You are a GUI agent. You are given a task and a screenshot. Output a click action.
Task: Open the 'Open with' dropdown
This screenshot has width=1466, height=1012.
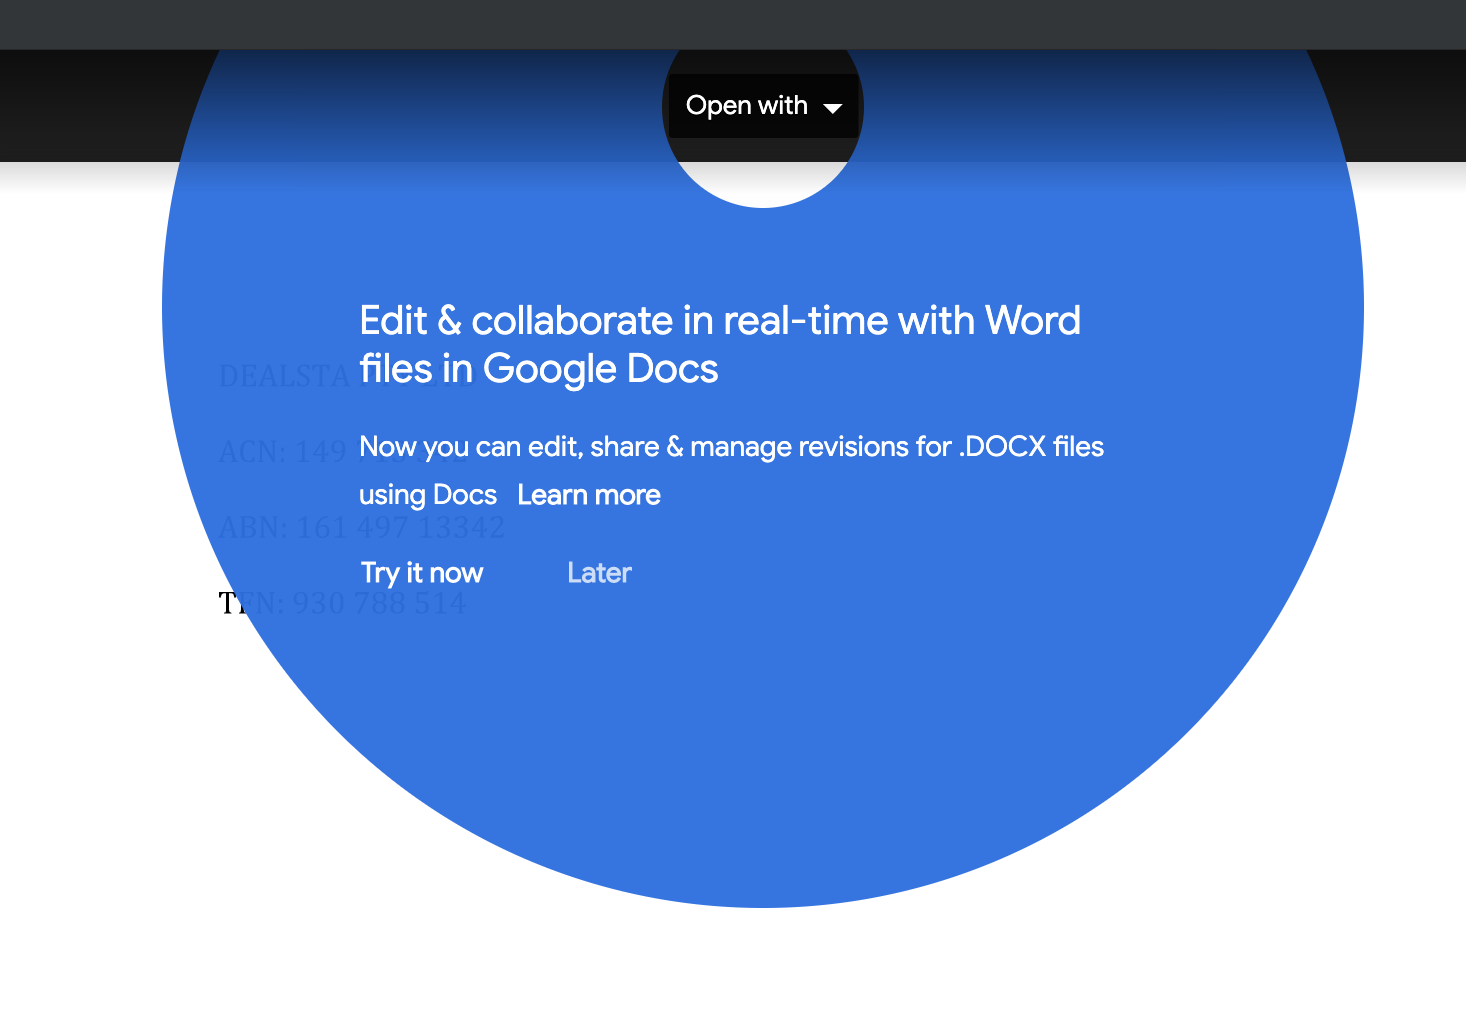tap(763, 106)
